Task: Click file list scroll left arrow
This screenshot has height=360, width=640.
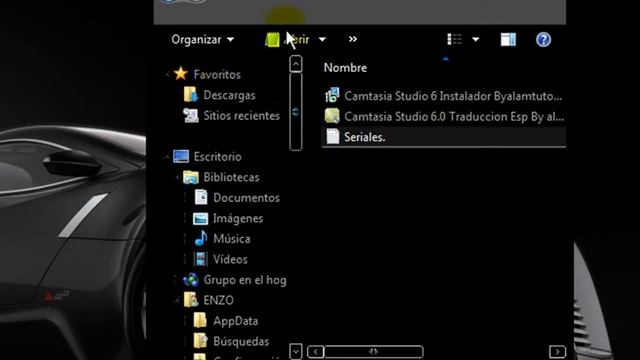Action: coord(316,351)
